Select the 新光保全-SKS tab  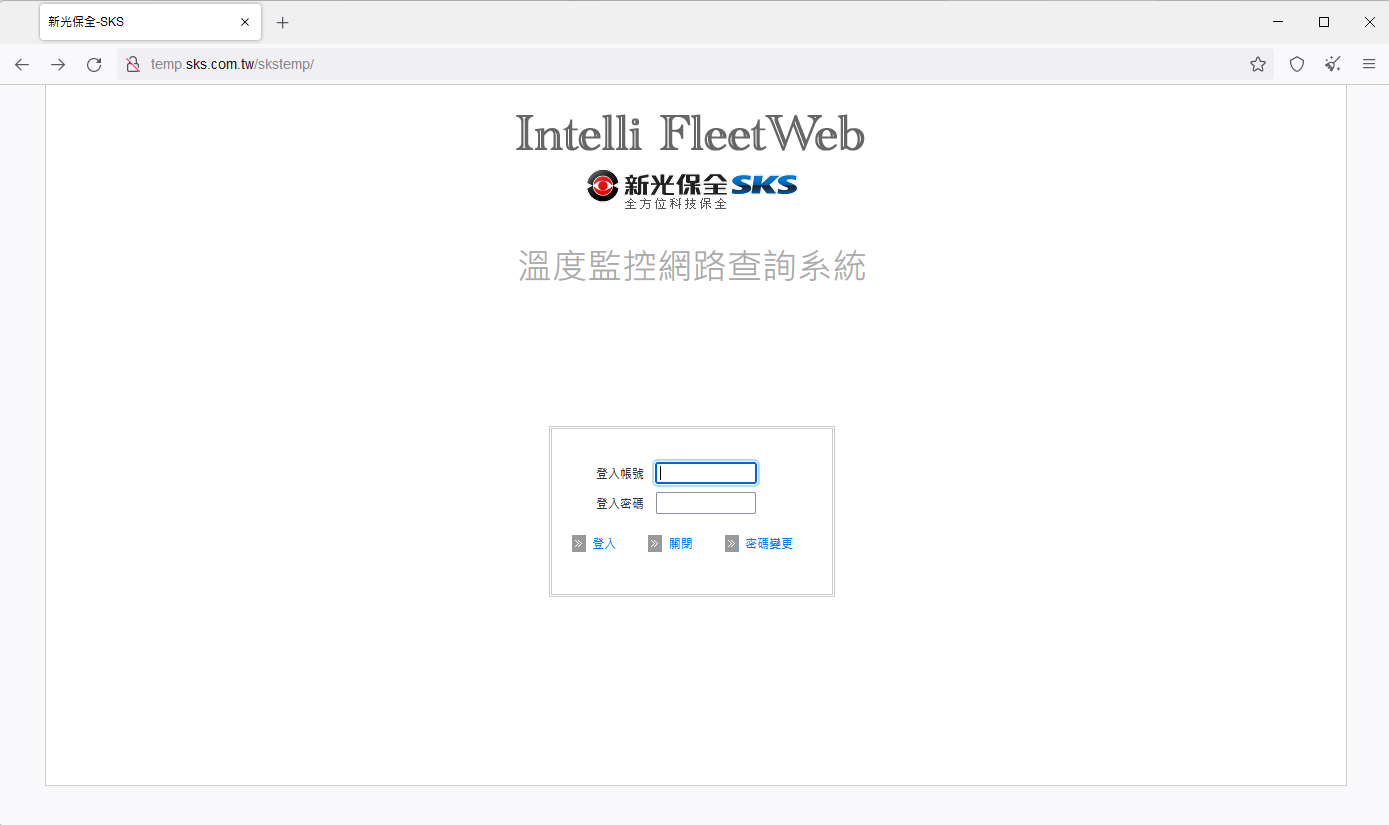pos(150,22)
